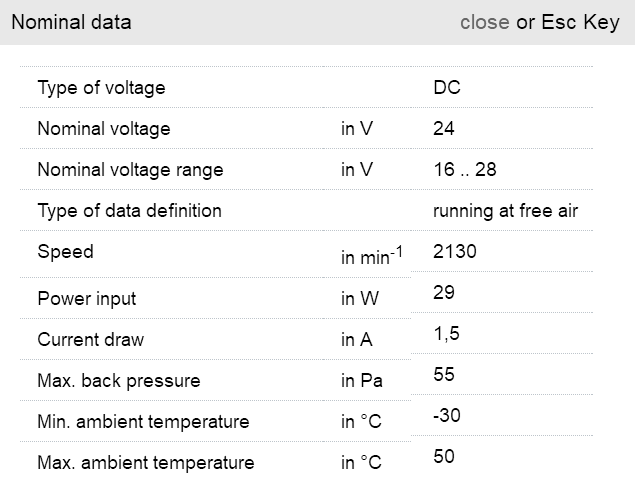
Task: Click the close link in the header
Action: pos(484,22)
